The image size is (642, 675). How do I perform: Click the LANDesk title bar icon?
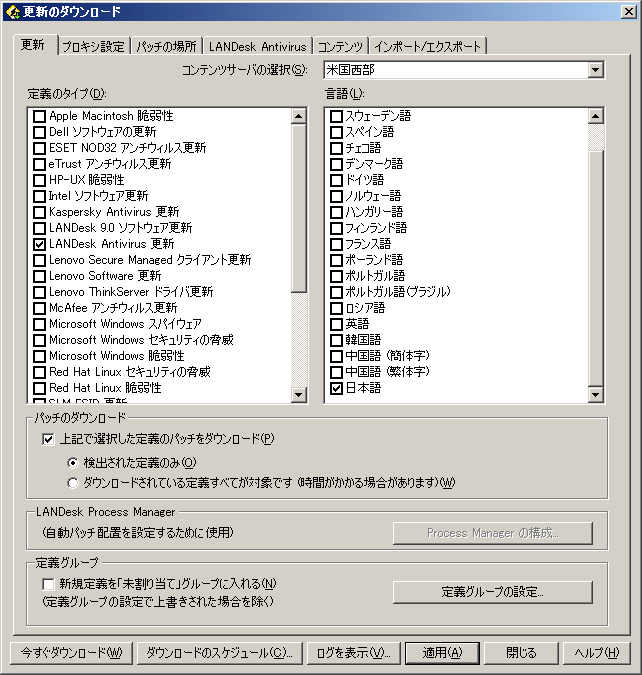coord(13,12)
